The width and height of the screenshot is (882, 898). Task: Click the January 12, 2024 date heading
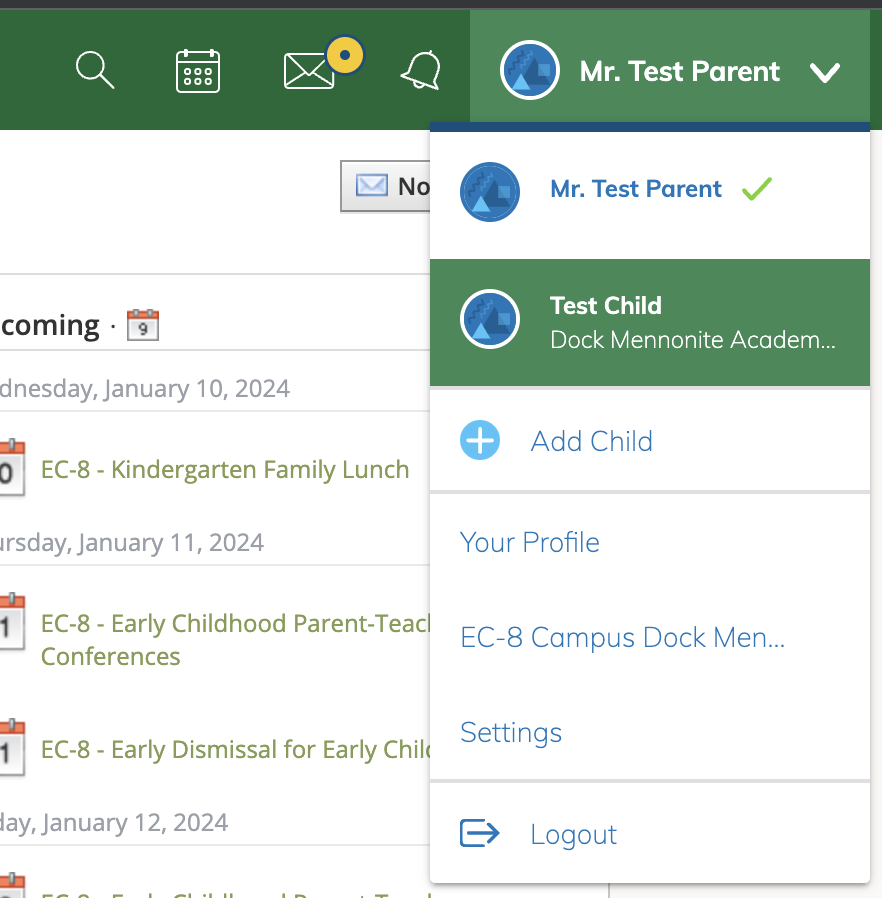(114, 823)
